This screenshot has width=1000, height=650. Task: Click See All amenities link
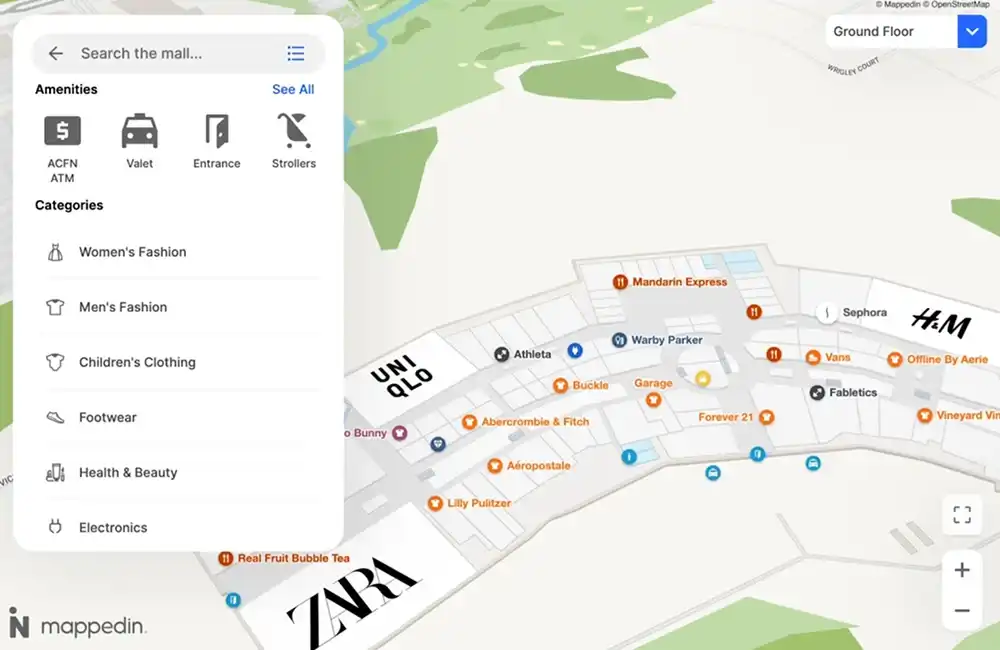293,89
